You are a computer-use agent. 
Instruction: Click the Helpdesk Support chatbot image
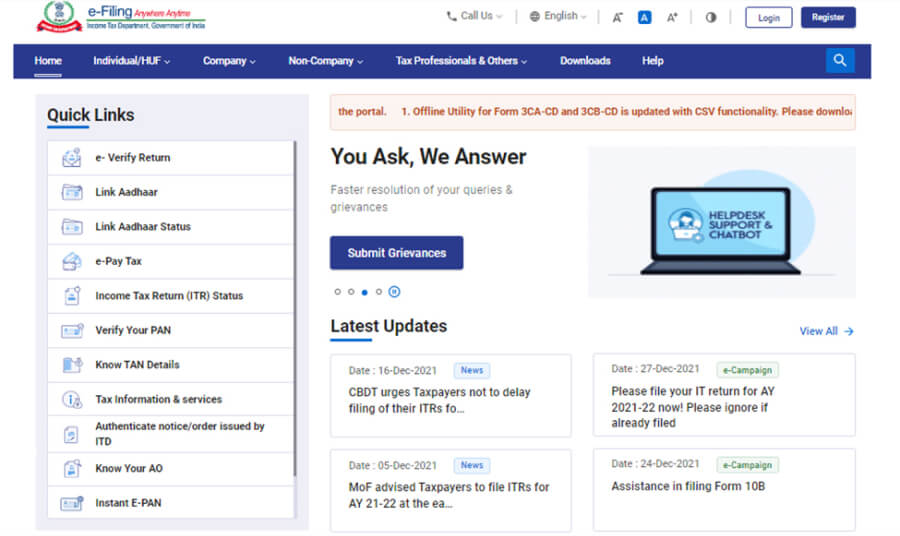click(720, 222)
